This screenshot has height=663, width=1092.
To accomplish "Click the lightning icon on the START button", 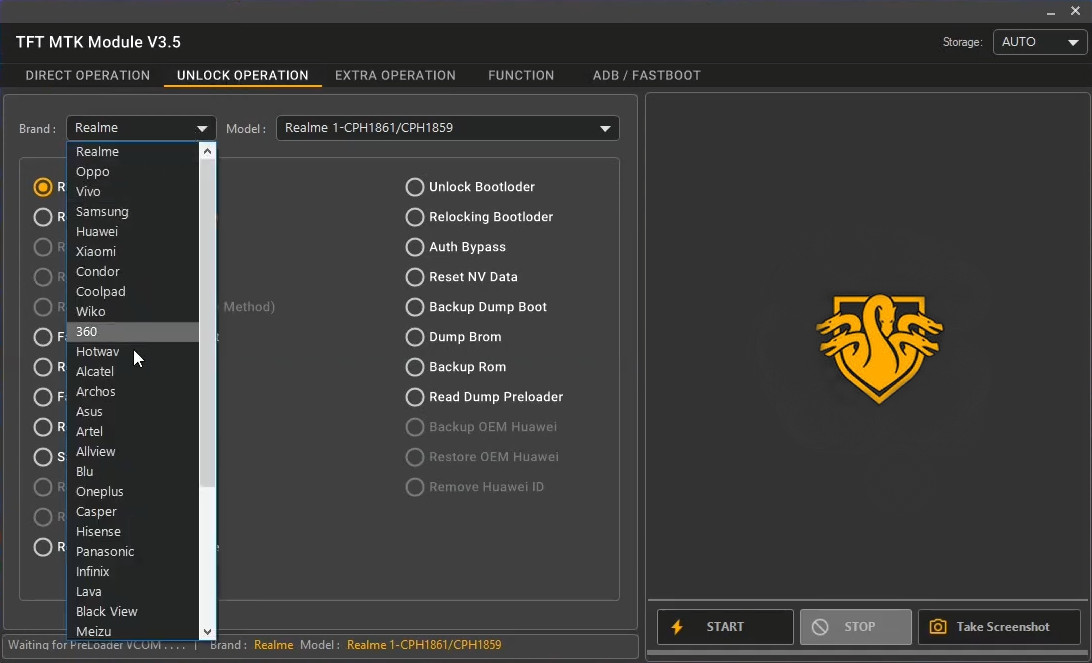I will click(x=678, y=627).
